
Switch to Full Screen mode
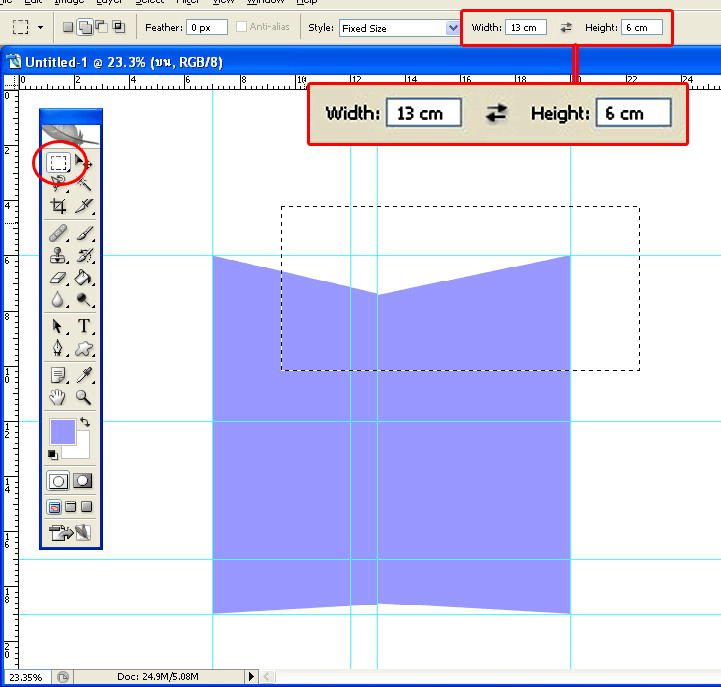coord(86,507)
